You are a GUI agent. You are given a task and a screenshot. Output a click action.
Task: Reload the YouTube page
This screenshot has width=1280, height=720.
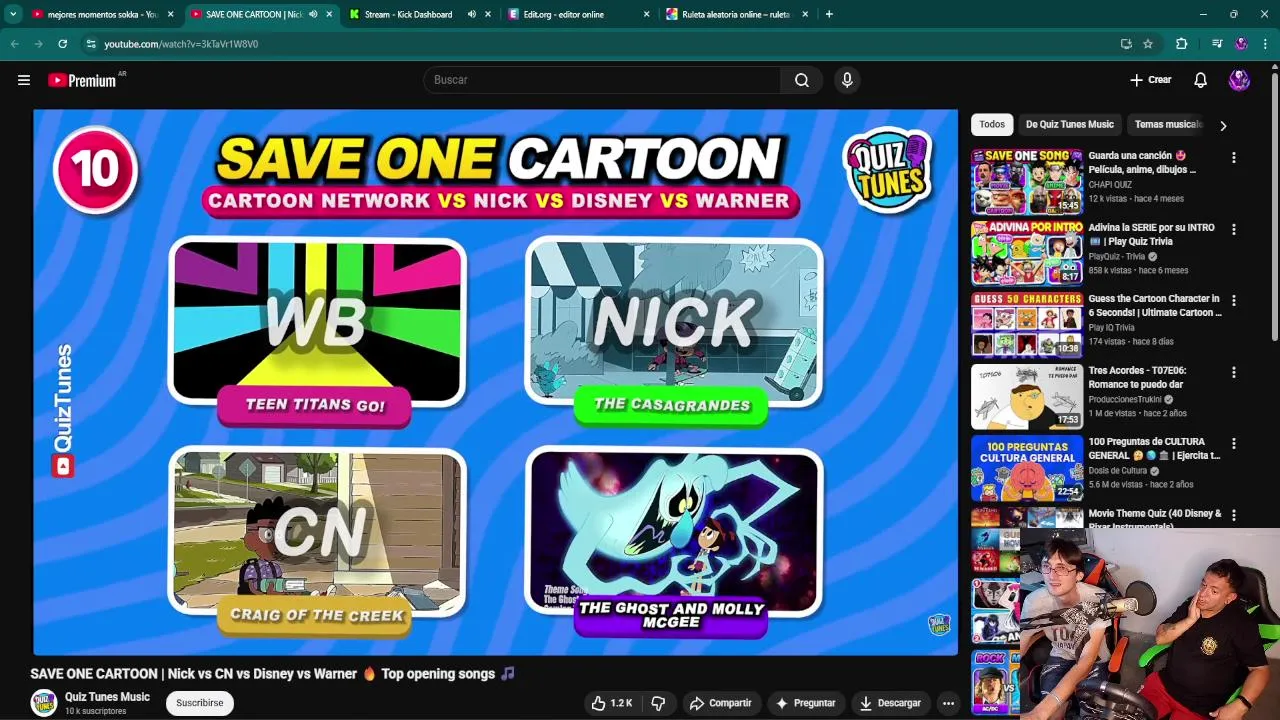[x=62, y=44]
